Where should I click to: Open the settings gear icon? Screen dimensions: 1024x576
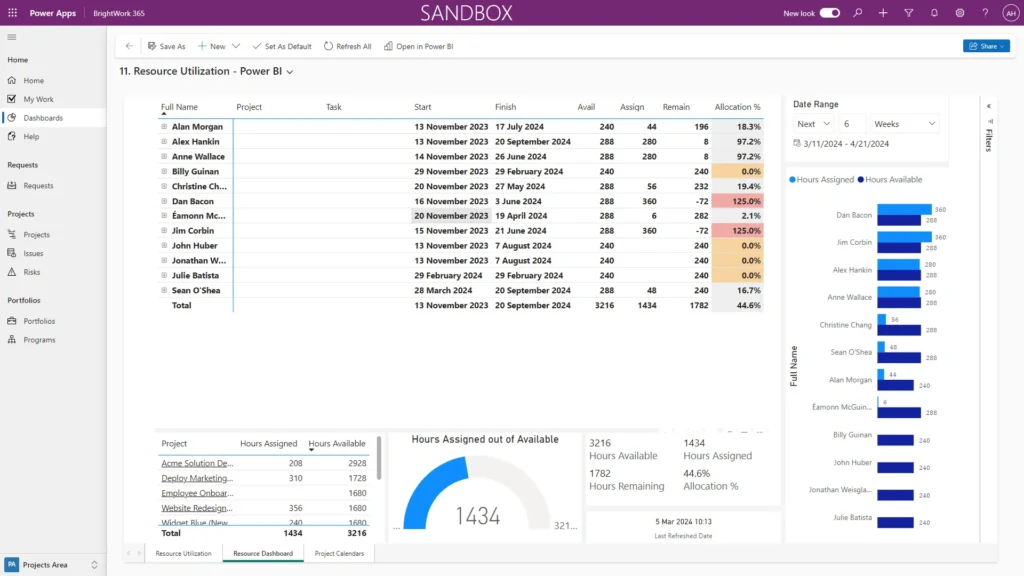960,13
